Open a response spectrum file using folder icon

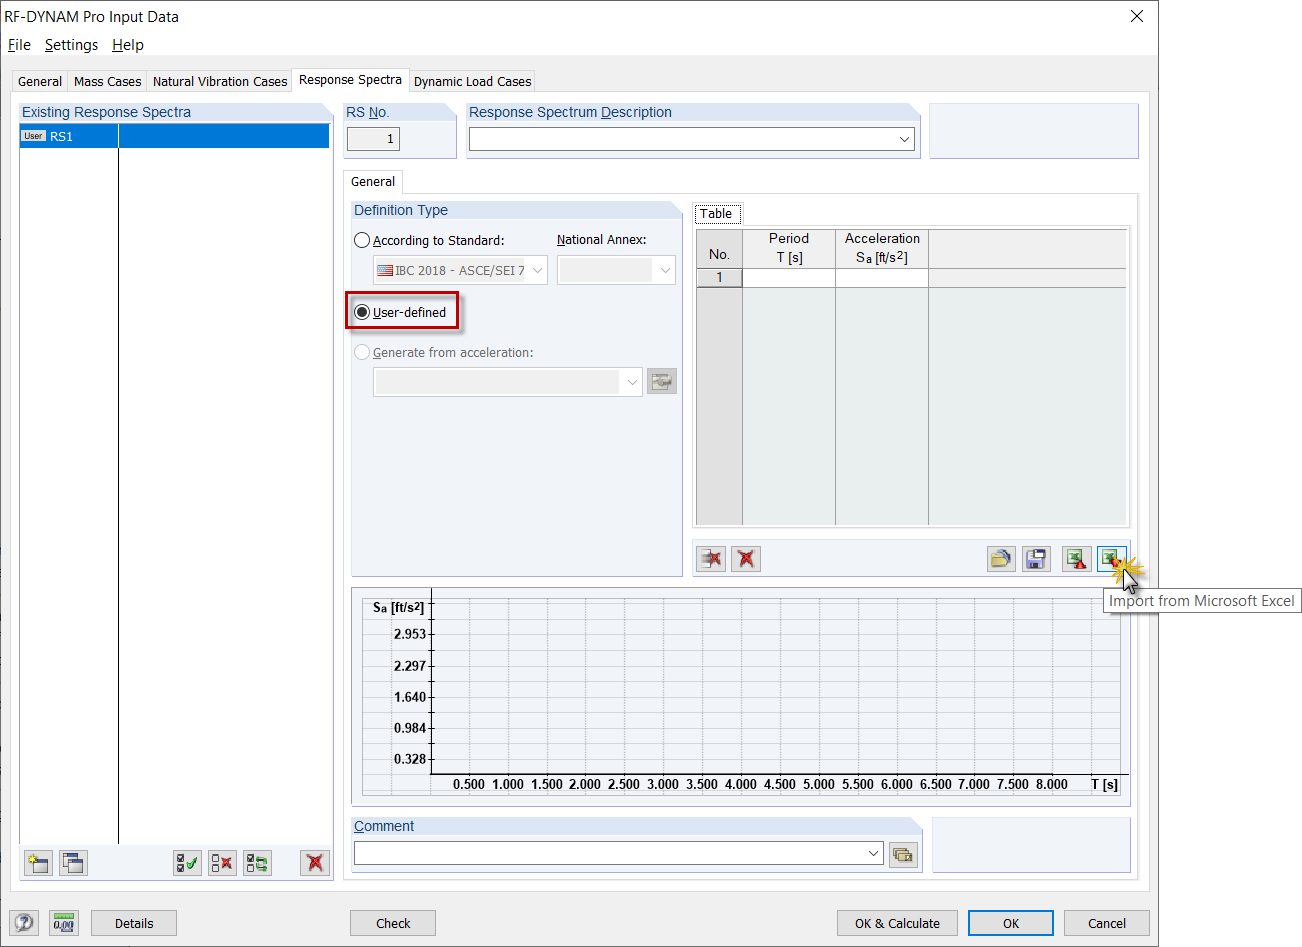tap(1001, 558)
